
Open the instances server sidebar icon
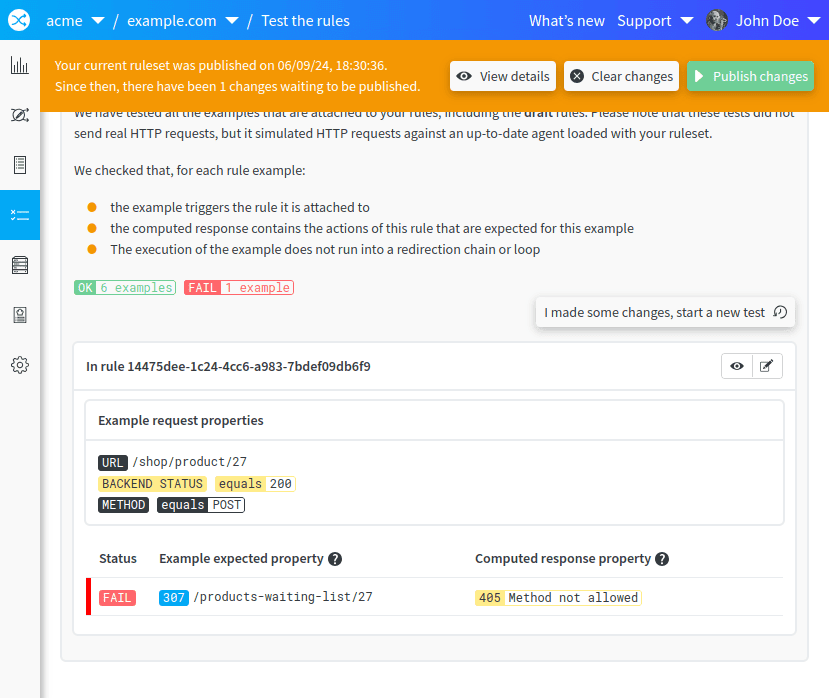pos(20,265)
